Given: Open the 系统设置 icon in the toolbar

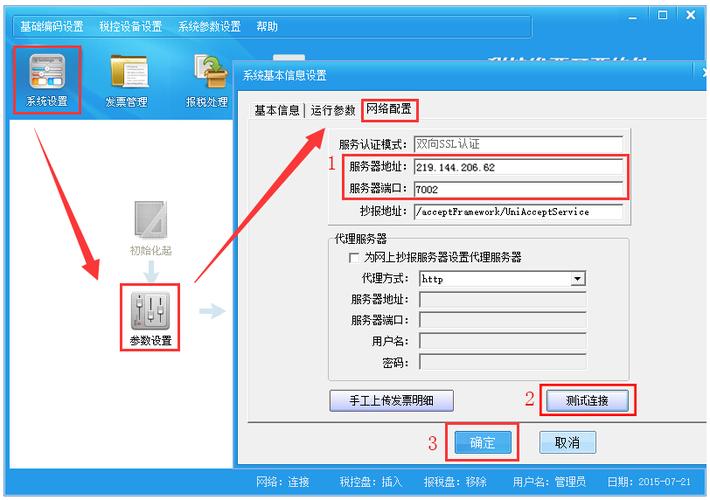Looking at the screenshot, I should [x=47, y=80].
